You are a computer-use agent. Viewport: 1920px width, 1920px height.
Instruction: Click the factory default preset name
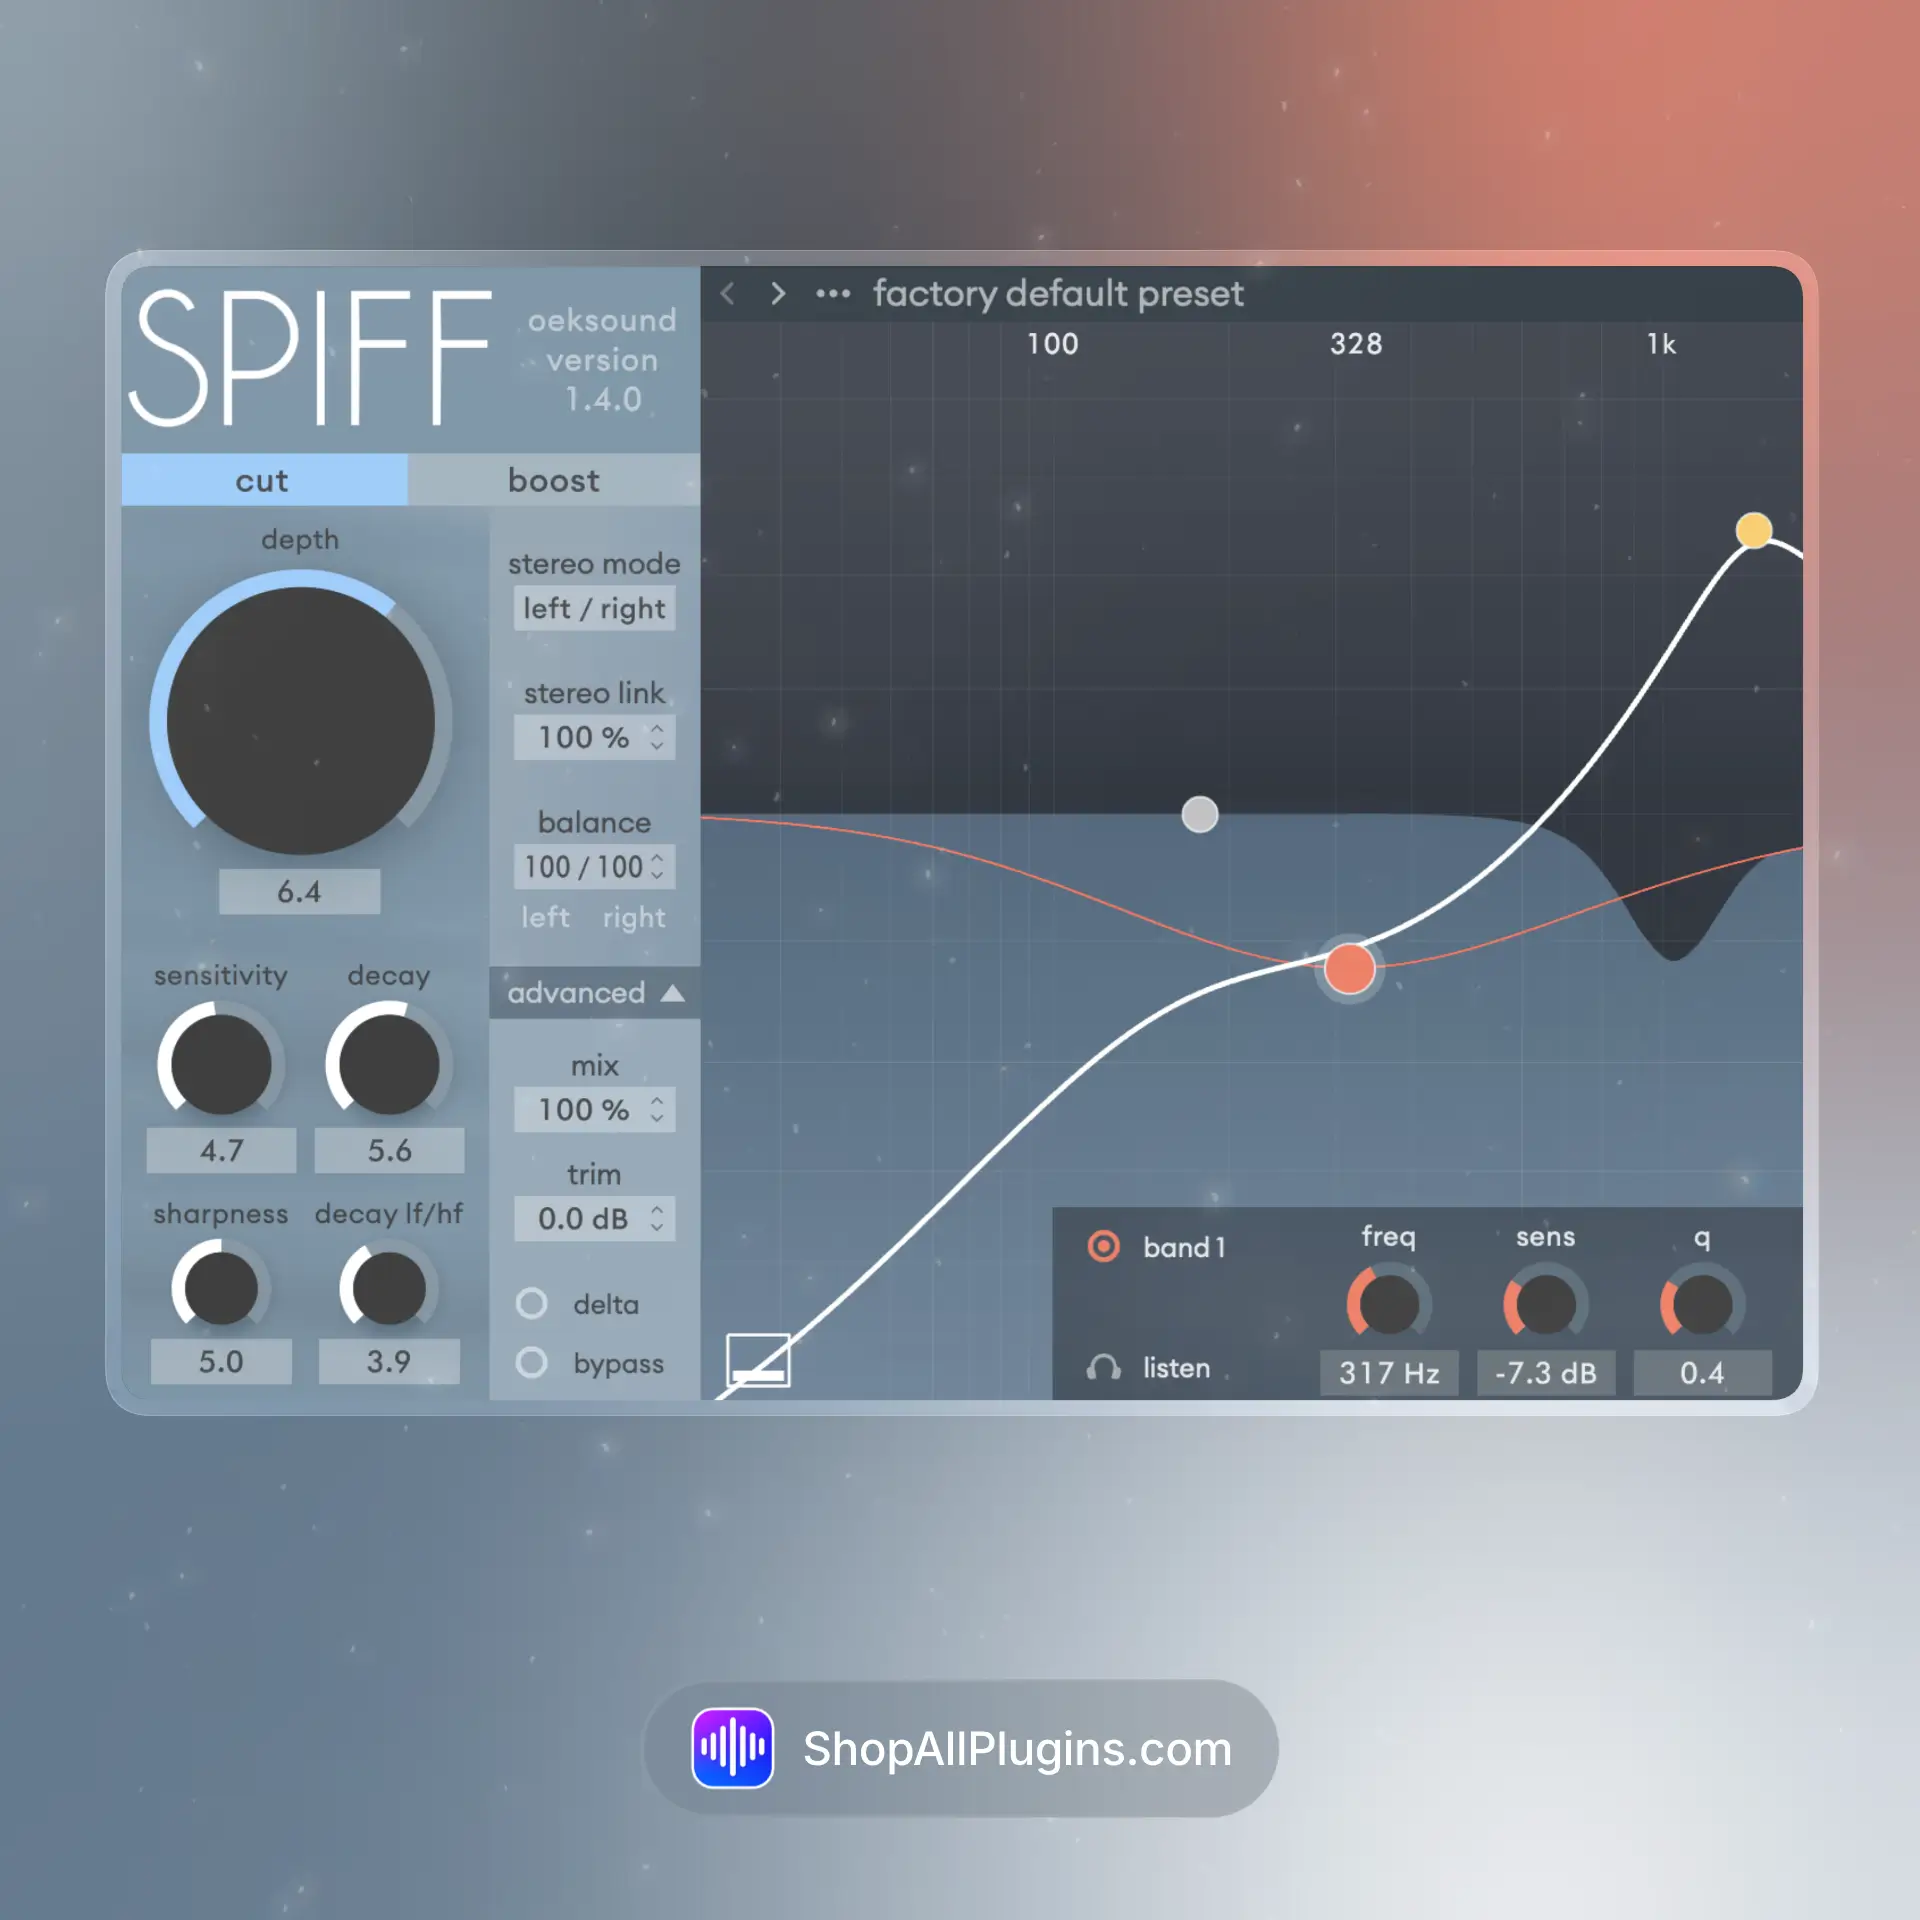tap(1057, 293)
